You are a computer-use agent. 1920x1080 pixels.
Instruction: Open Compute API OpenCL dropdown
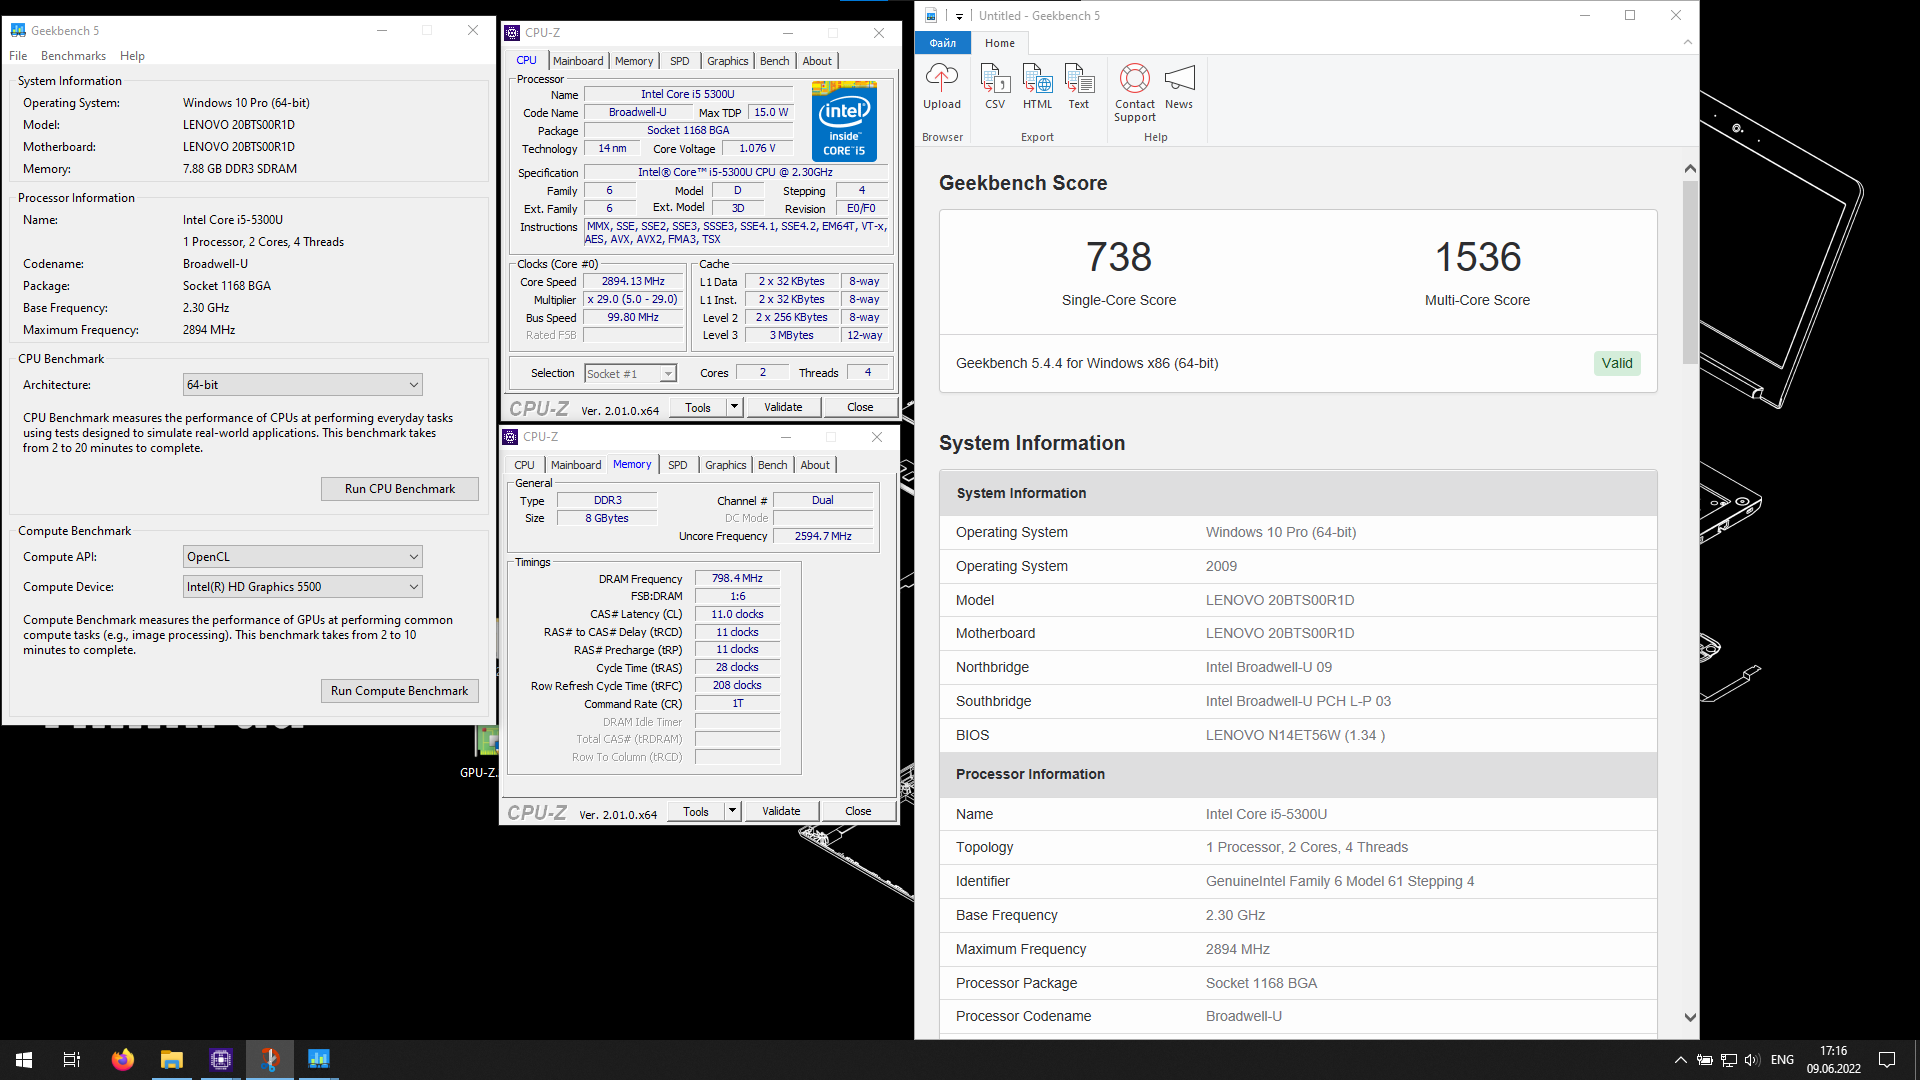[303, 557]
